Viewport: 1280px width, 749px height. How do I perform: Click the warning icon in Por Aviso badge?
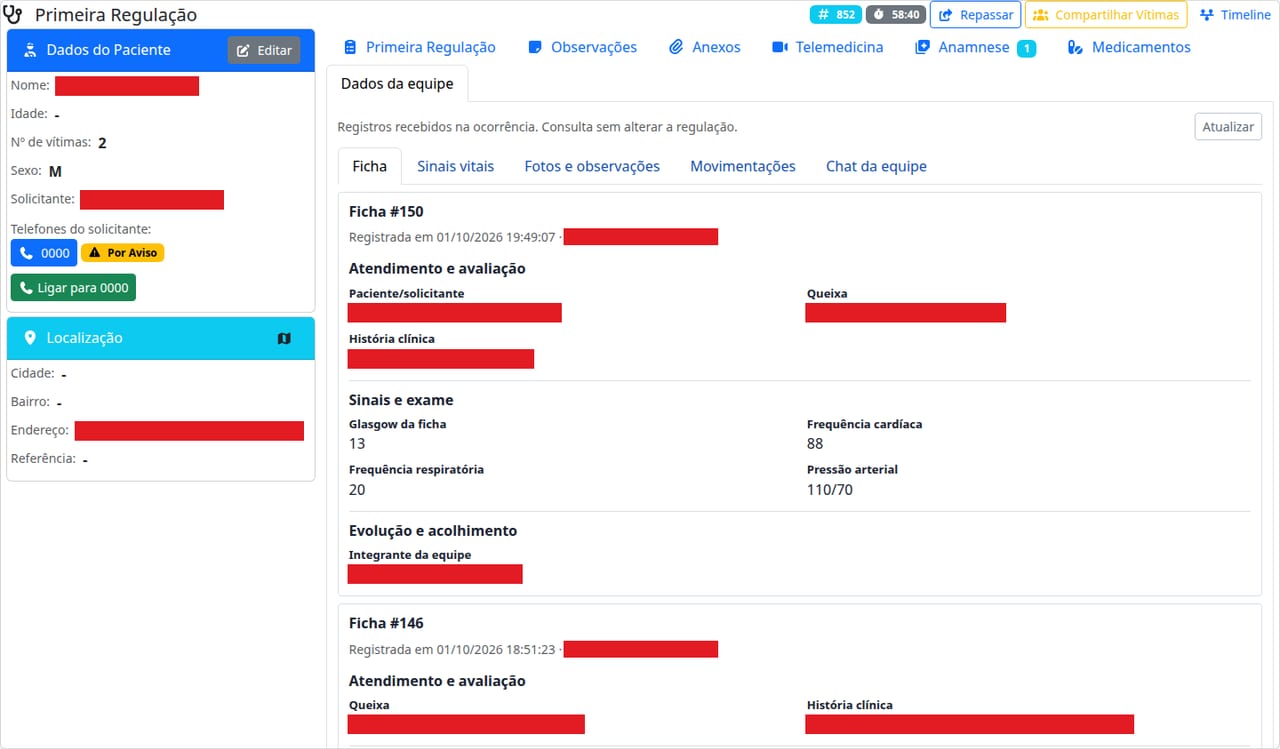[95, 253]
